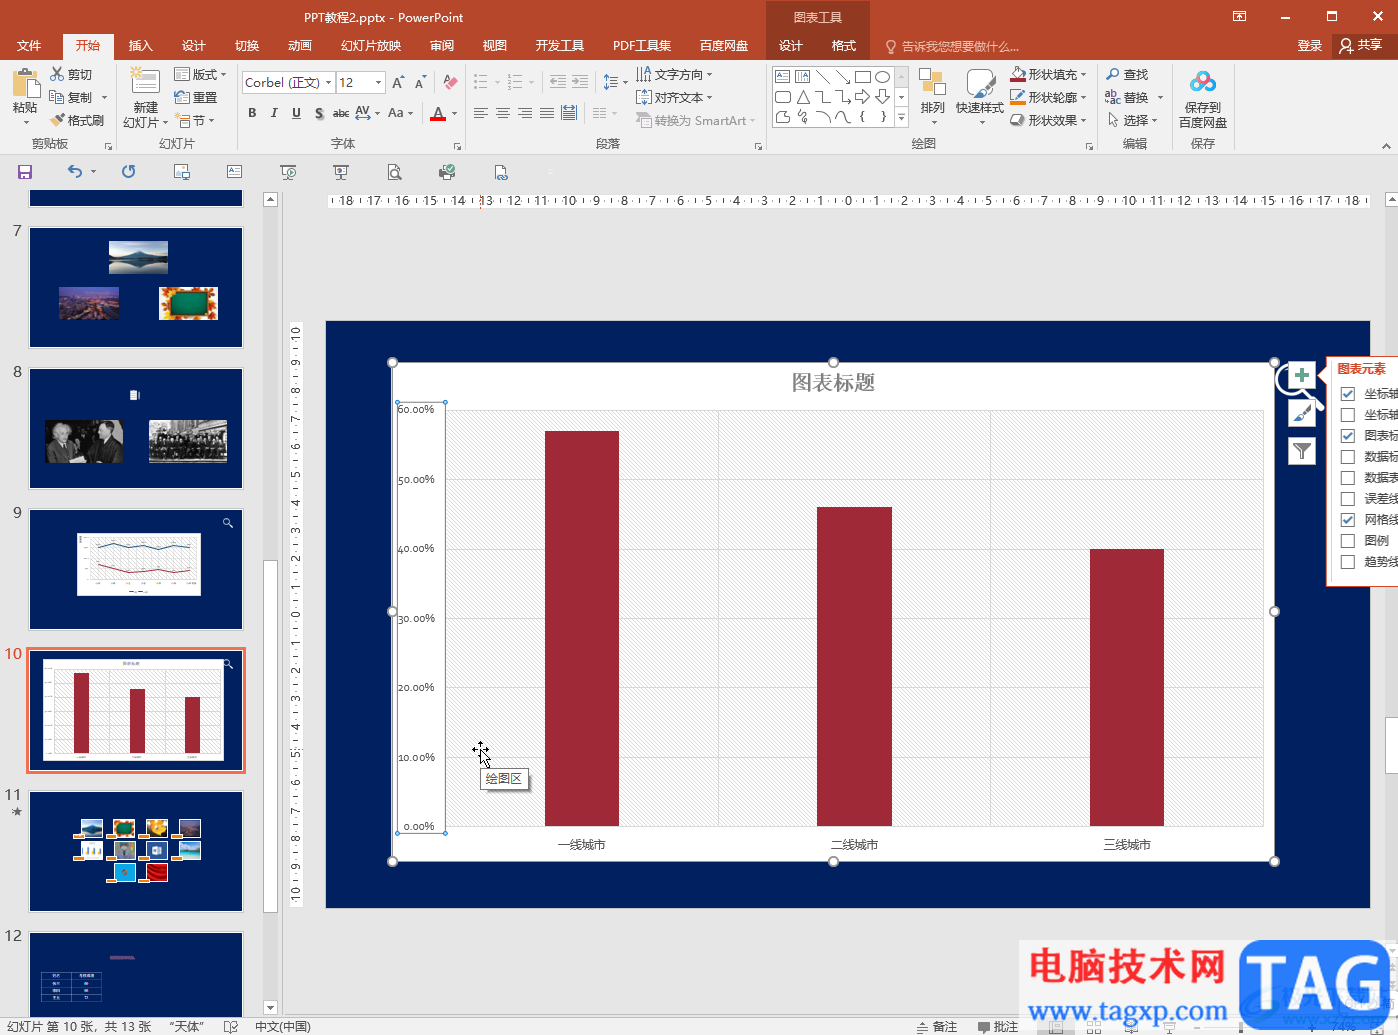Select slide 9 thumbnail with line chart
Screen dimensions: 1398x1035
[x=136, y=569]
